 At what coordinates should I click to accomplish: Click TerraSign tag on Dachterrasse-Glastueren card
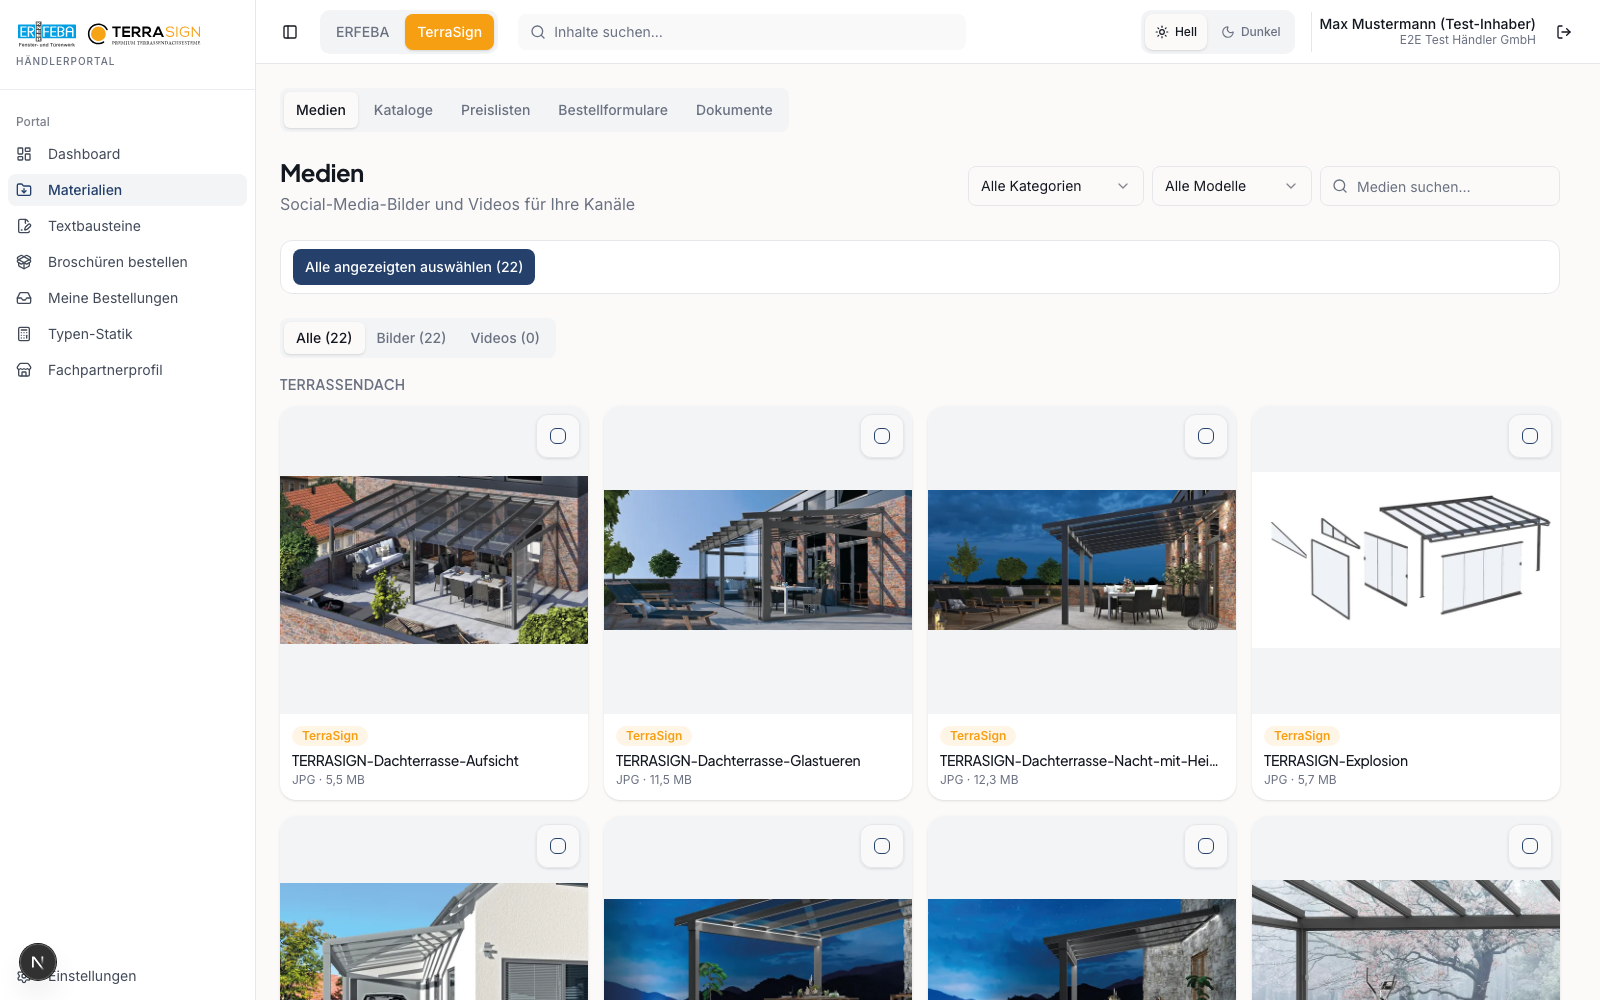click(x=654, y=736)
